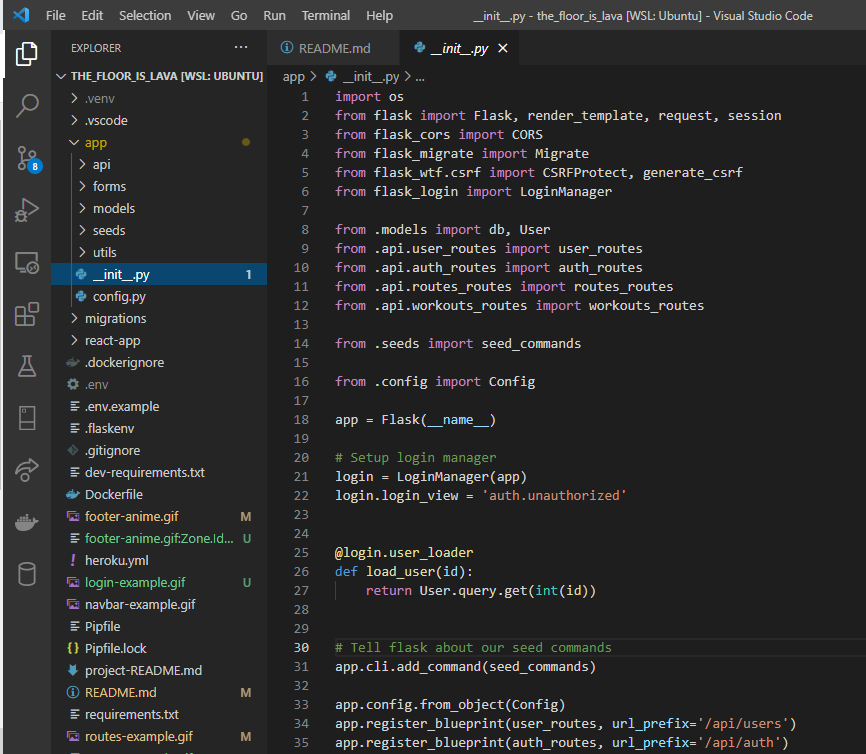Open the Search view icon
This screenshot has height=754, width=866.
point(27,105)
